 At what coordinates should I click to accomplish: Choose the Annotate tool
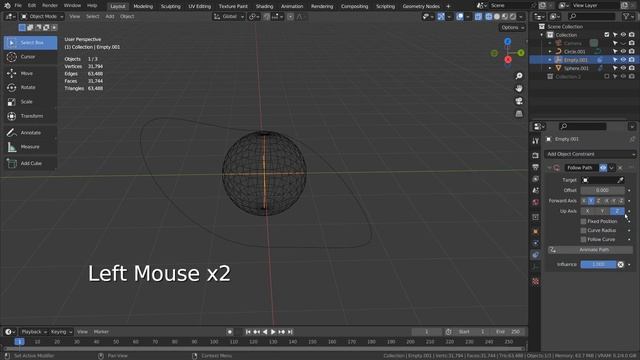[x=30, y=133]
